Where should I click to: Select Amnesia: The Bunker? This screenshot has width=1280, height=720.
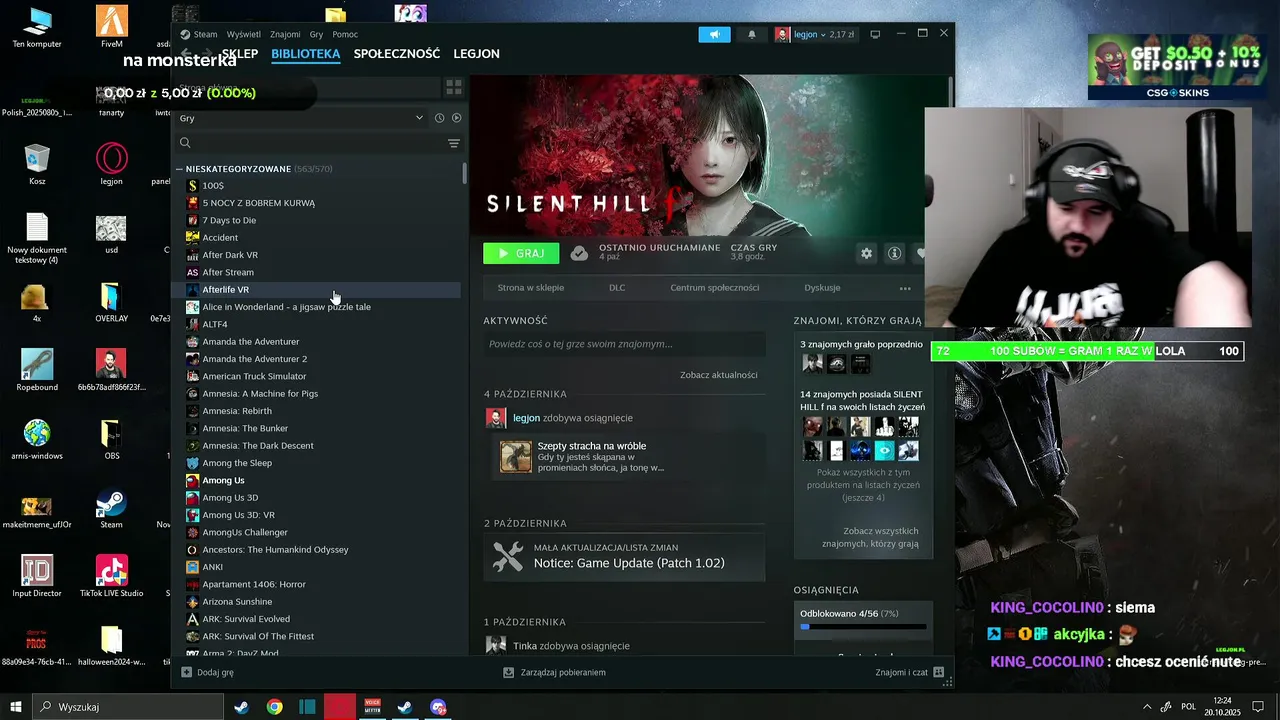pos(245,428)
